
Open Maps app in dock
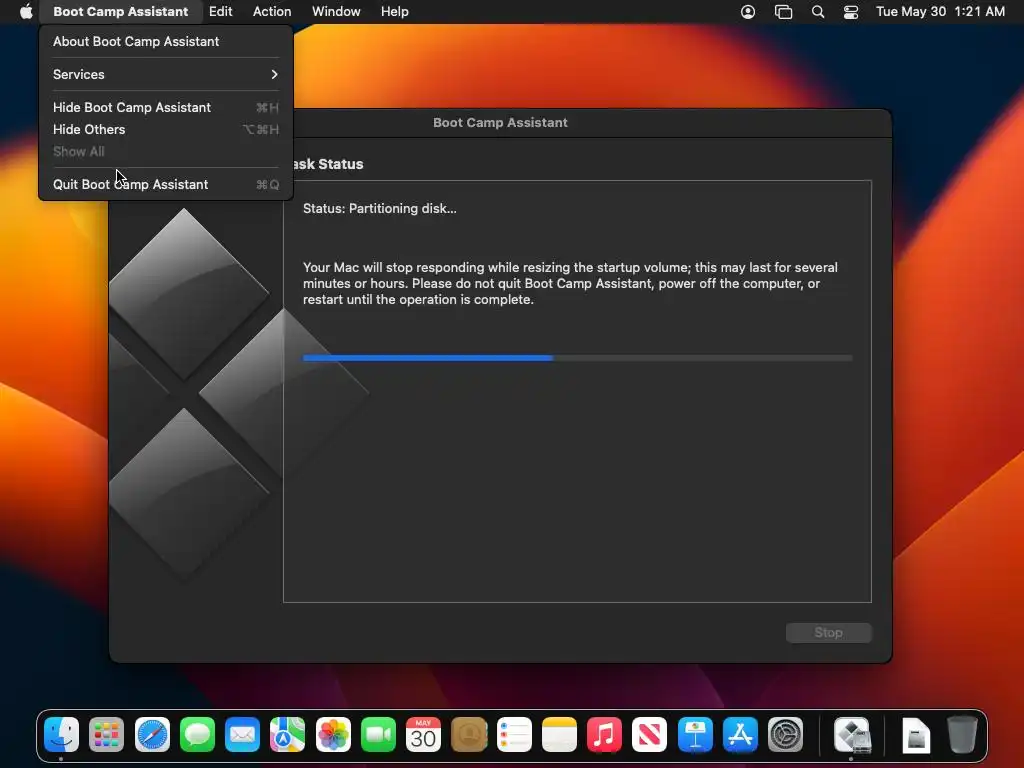(287, 735)
